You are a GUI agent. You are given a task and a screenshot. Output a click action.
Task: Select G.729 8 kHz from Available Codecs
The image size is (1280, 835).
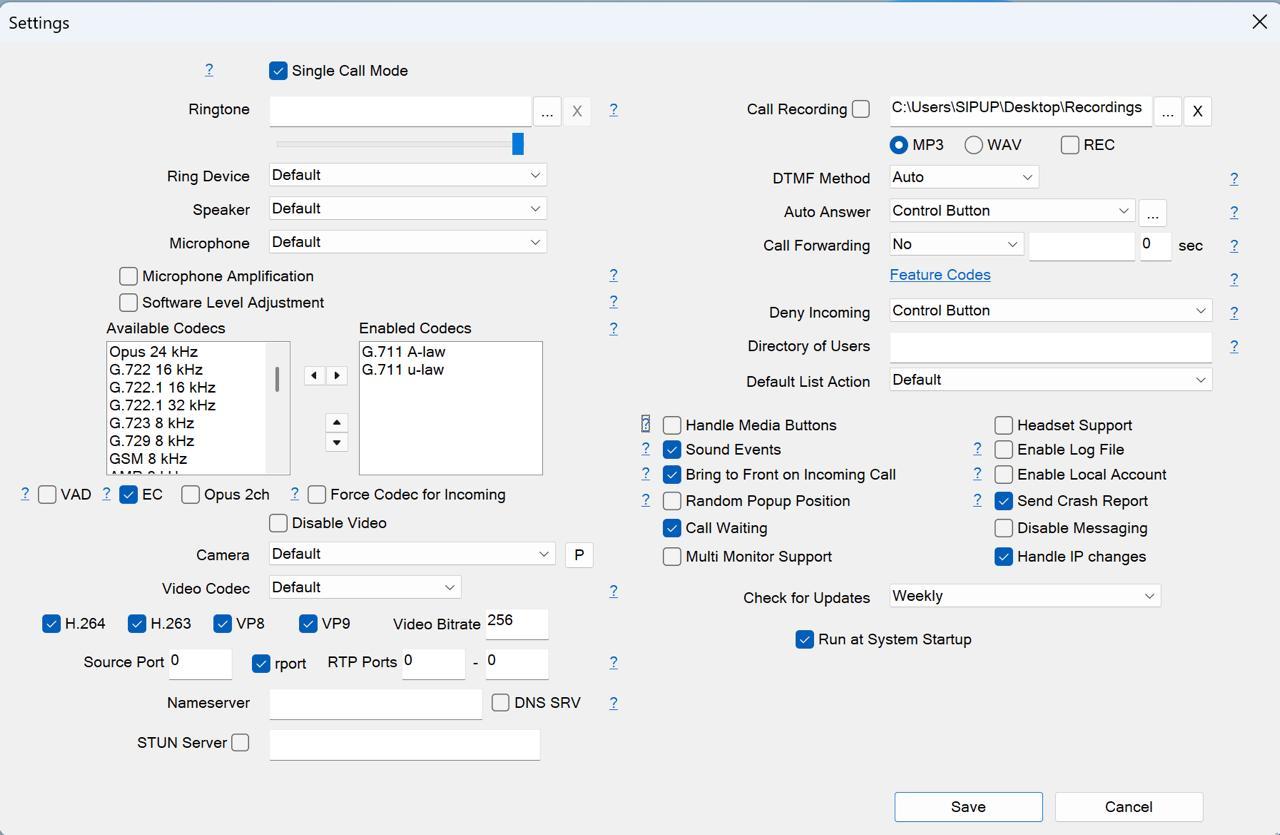click(x=152, y=441)
